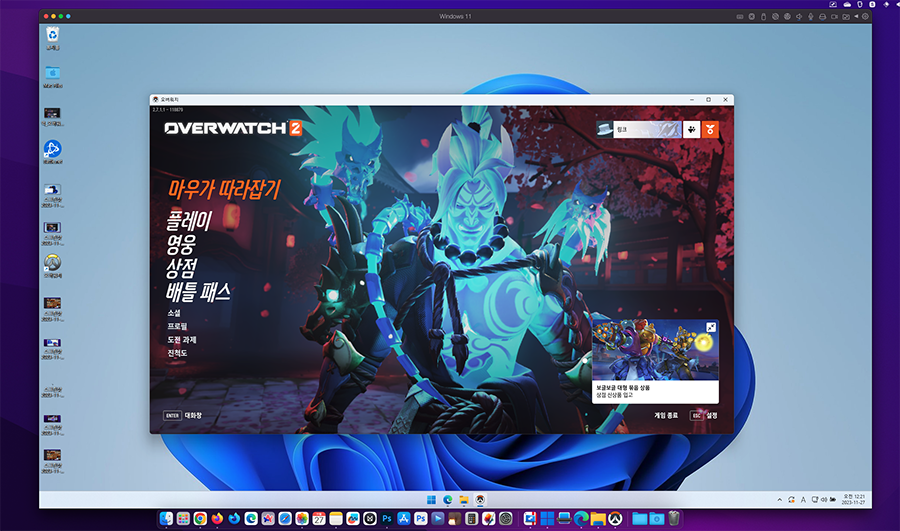Open the Recycle Bin desktop icon
The width and height of the screenshot is (900, 531).
click(52, 36)
